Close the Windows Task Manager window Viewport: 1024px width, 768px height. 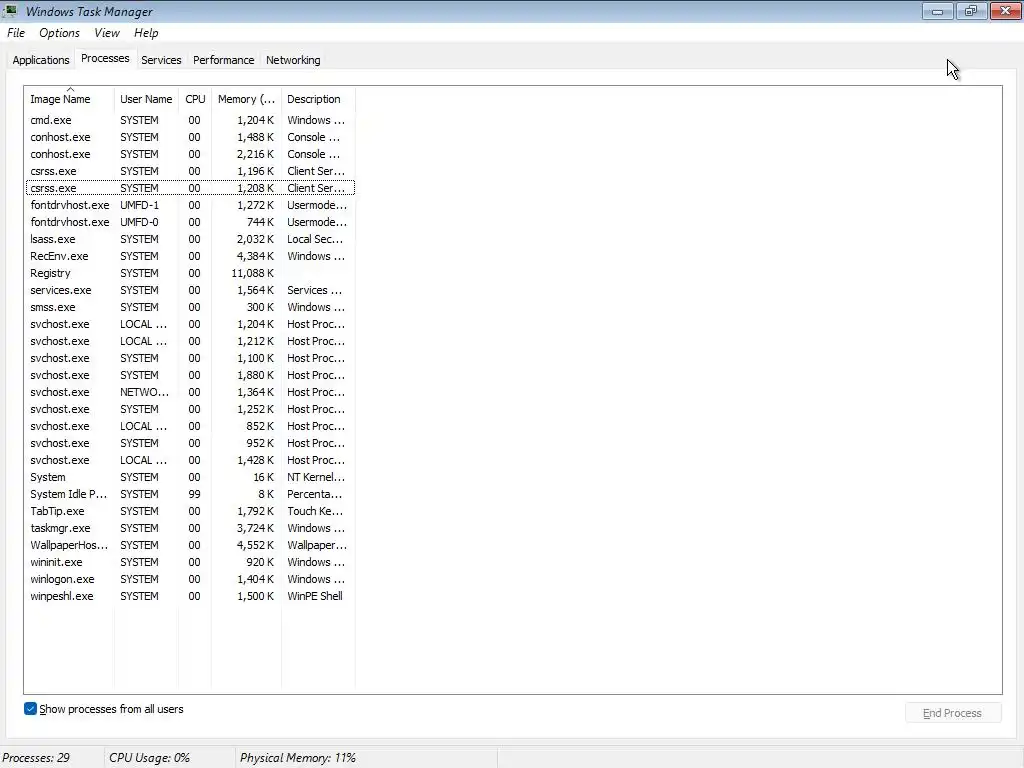(x=1006, y=11)
